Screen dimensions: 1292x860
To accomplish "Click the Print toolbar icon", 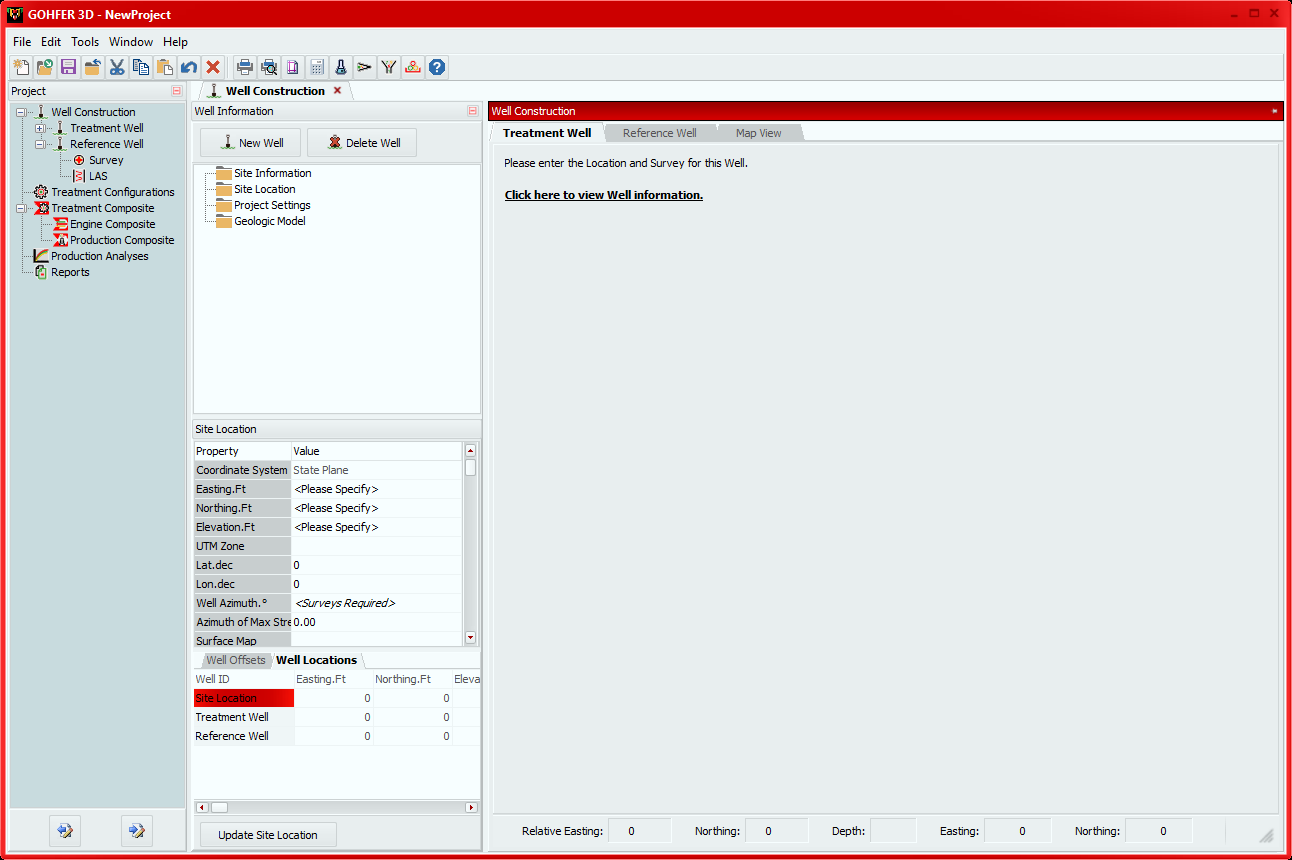I will pyautogui.click(x=244, y=67).
